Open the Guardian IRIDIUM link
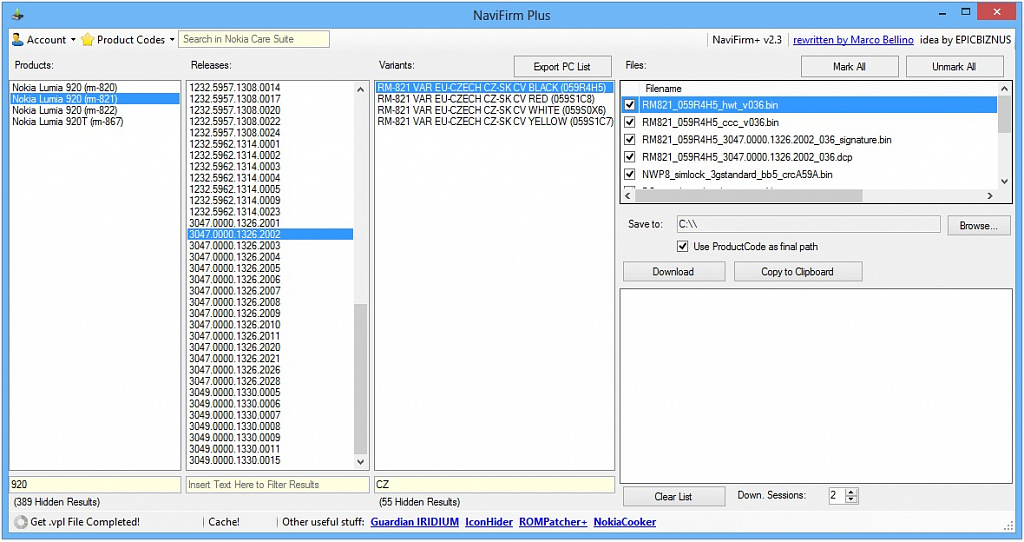This screenshot has height=542, width=1024. pyautogui.click(x=415, y=522)
